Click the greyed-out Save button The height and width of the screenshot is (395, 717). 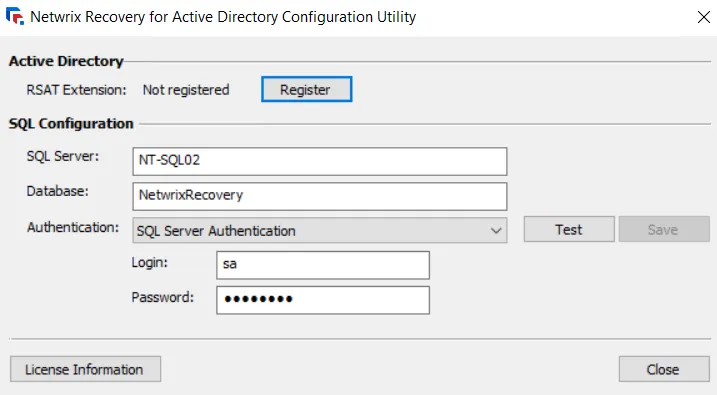pos(664,229)
